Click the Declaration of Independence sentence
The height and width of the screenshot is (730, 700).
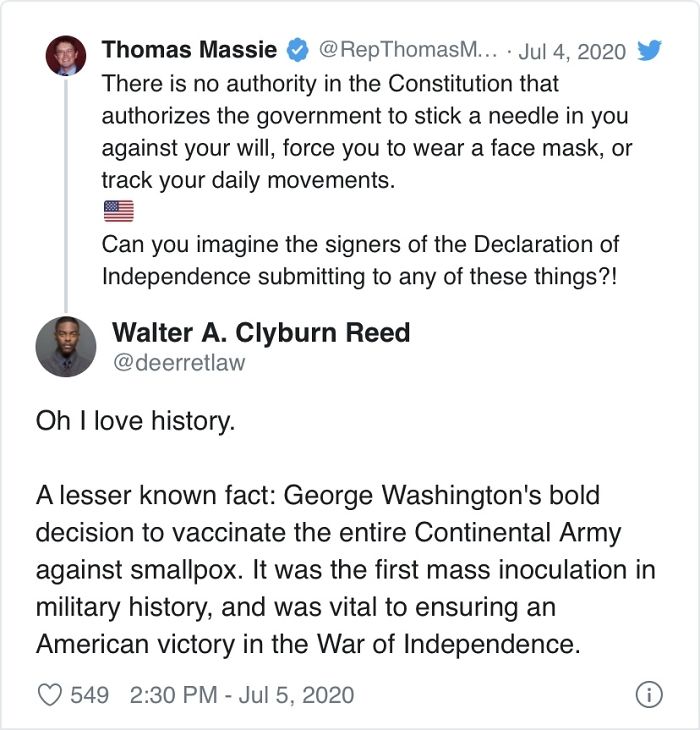tap(361, 260)
